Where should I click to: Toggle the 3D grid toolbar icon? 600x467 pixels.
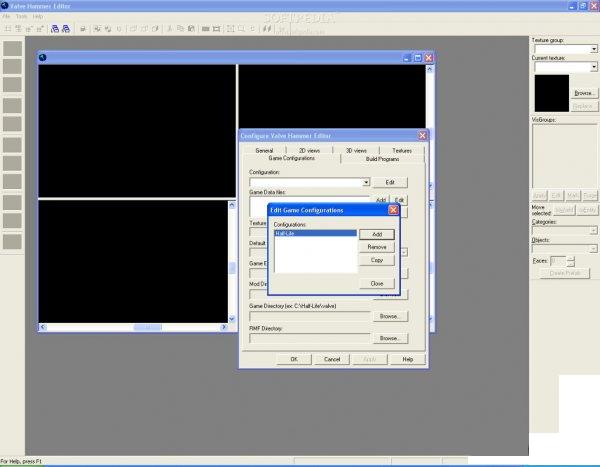[x=18, y=29]
